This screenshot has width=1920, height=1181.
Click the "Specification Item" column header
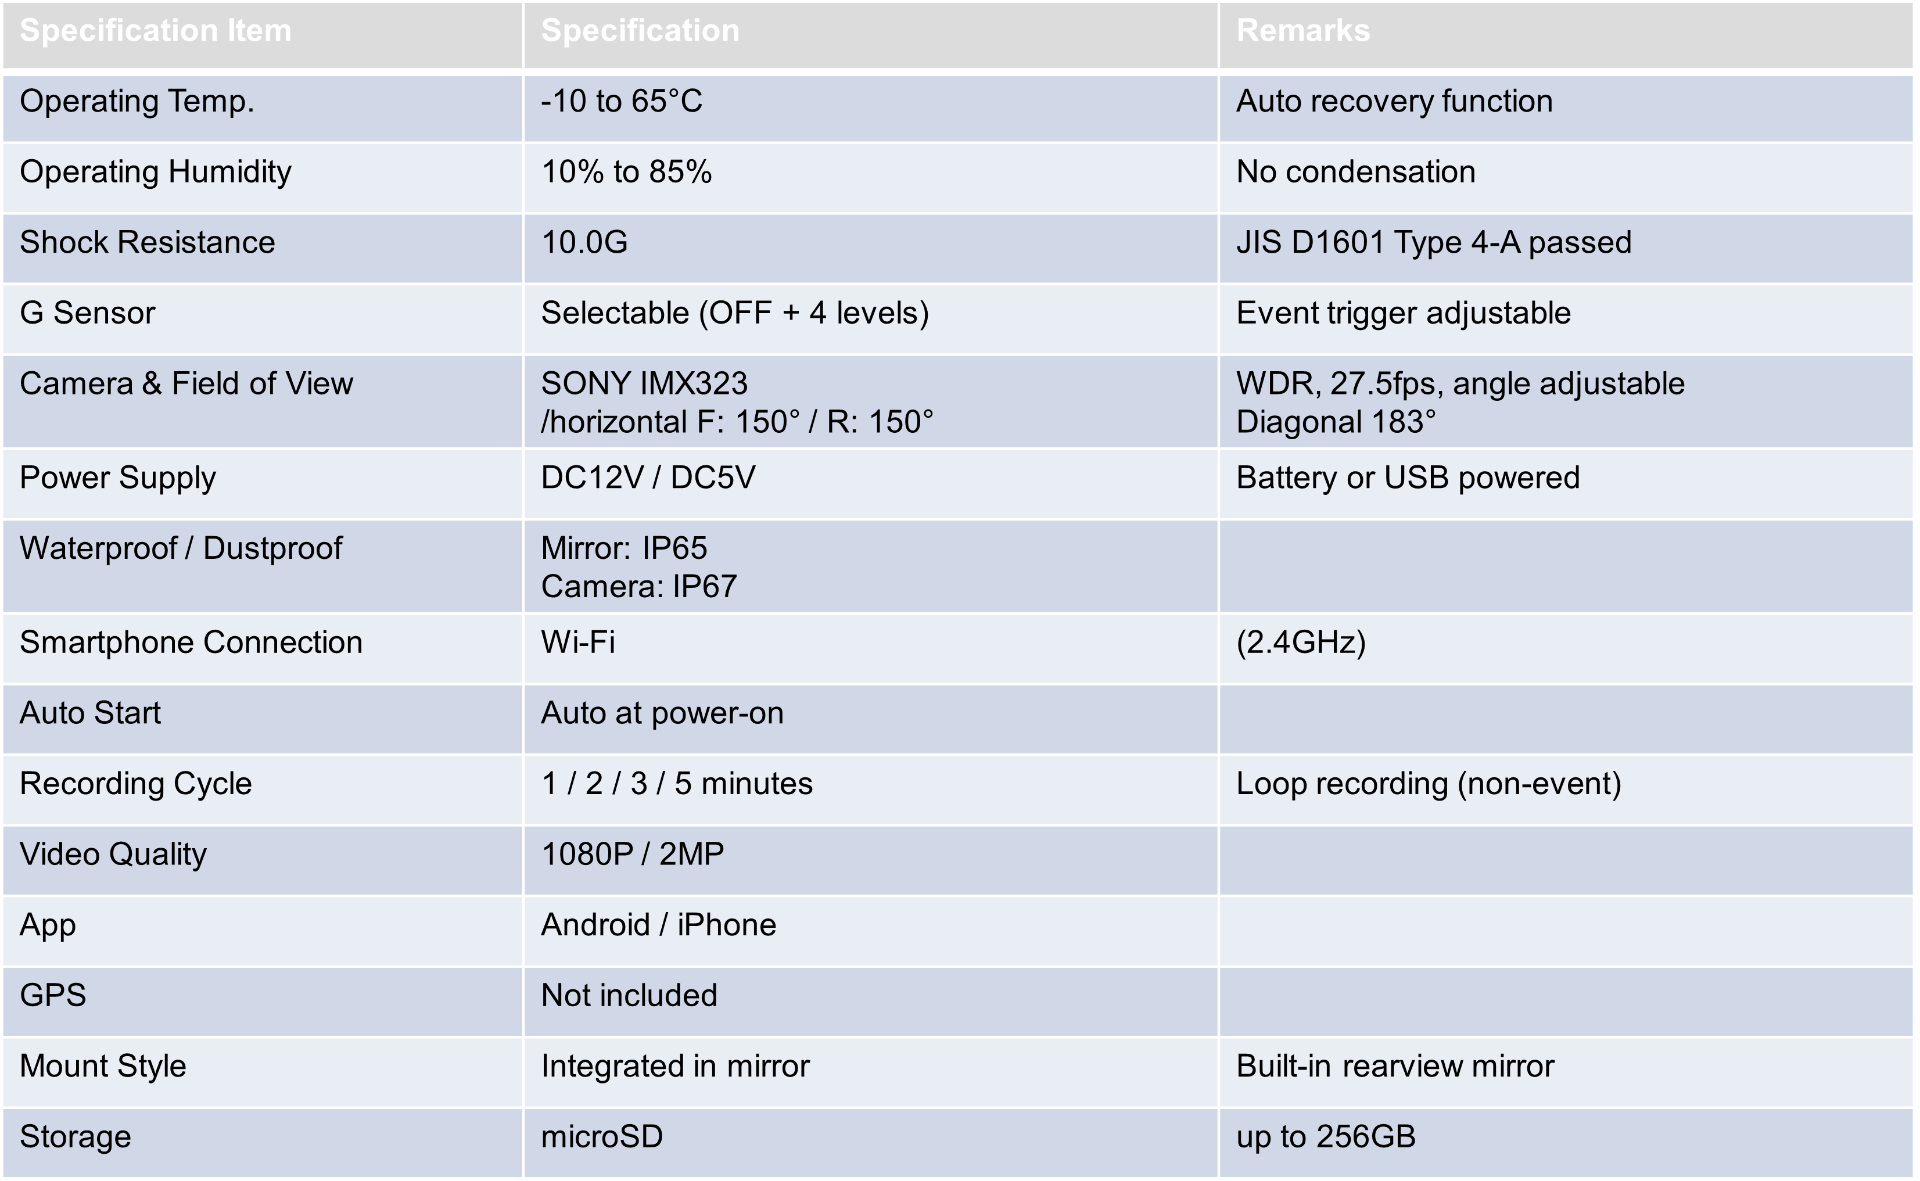pyautogui.click(x=156, y=31)
